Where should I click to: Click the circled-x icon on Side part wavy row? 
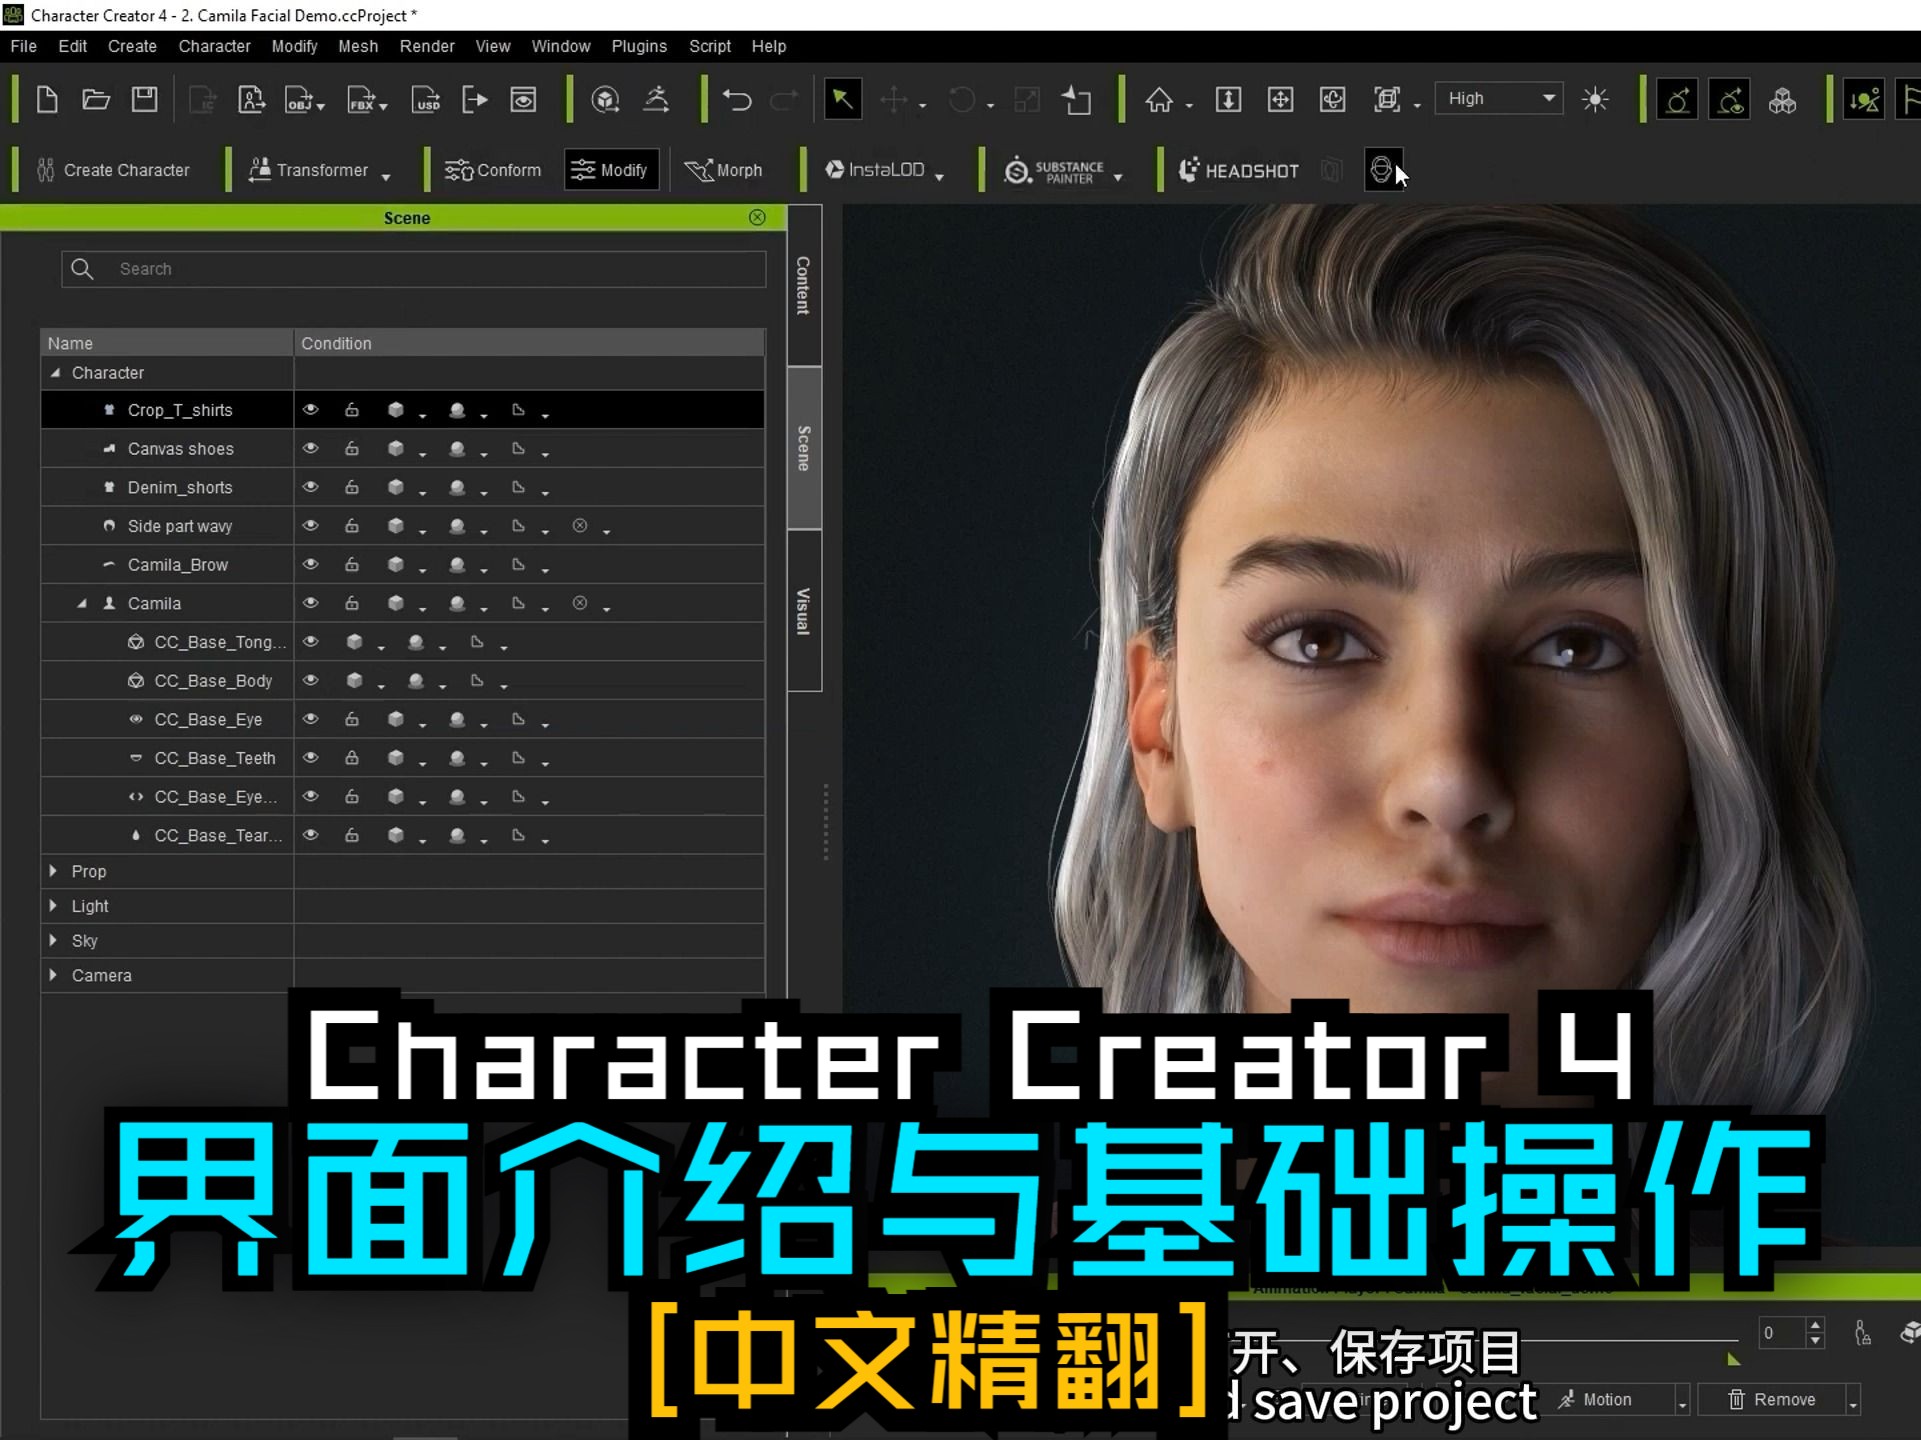(580, 525)
